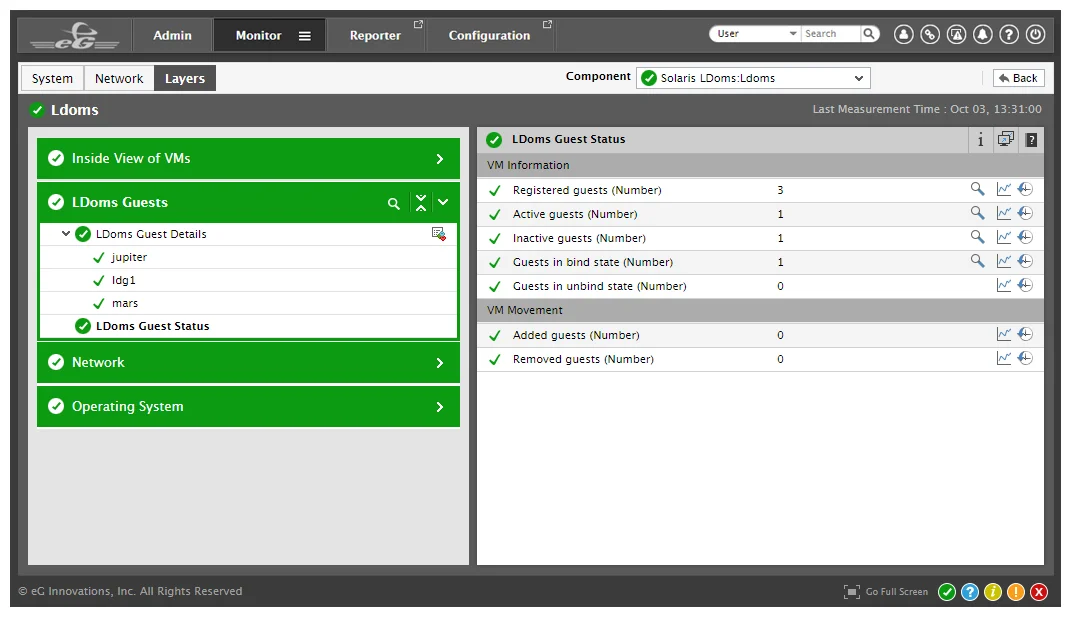View history clock icon for Active guests
Image resolution: width=1071 pixels, height=617 pixels.
[1025, 213]
